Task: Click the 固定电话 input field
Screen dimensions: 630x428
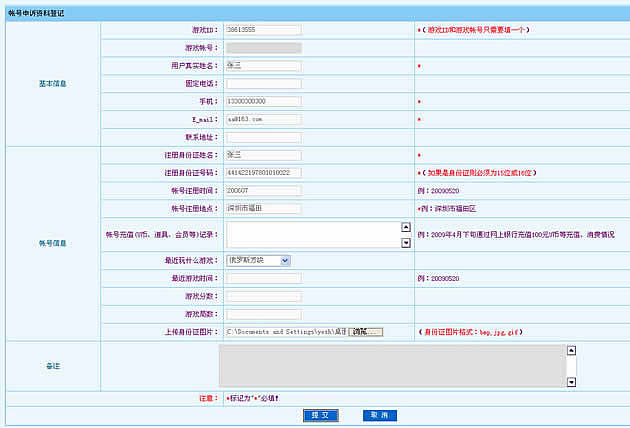Action: coord(263,83)
